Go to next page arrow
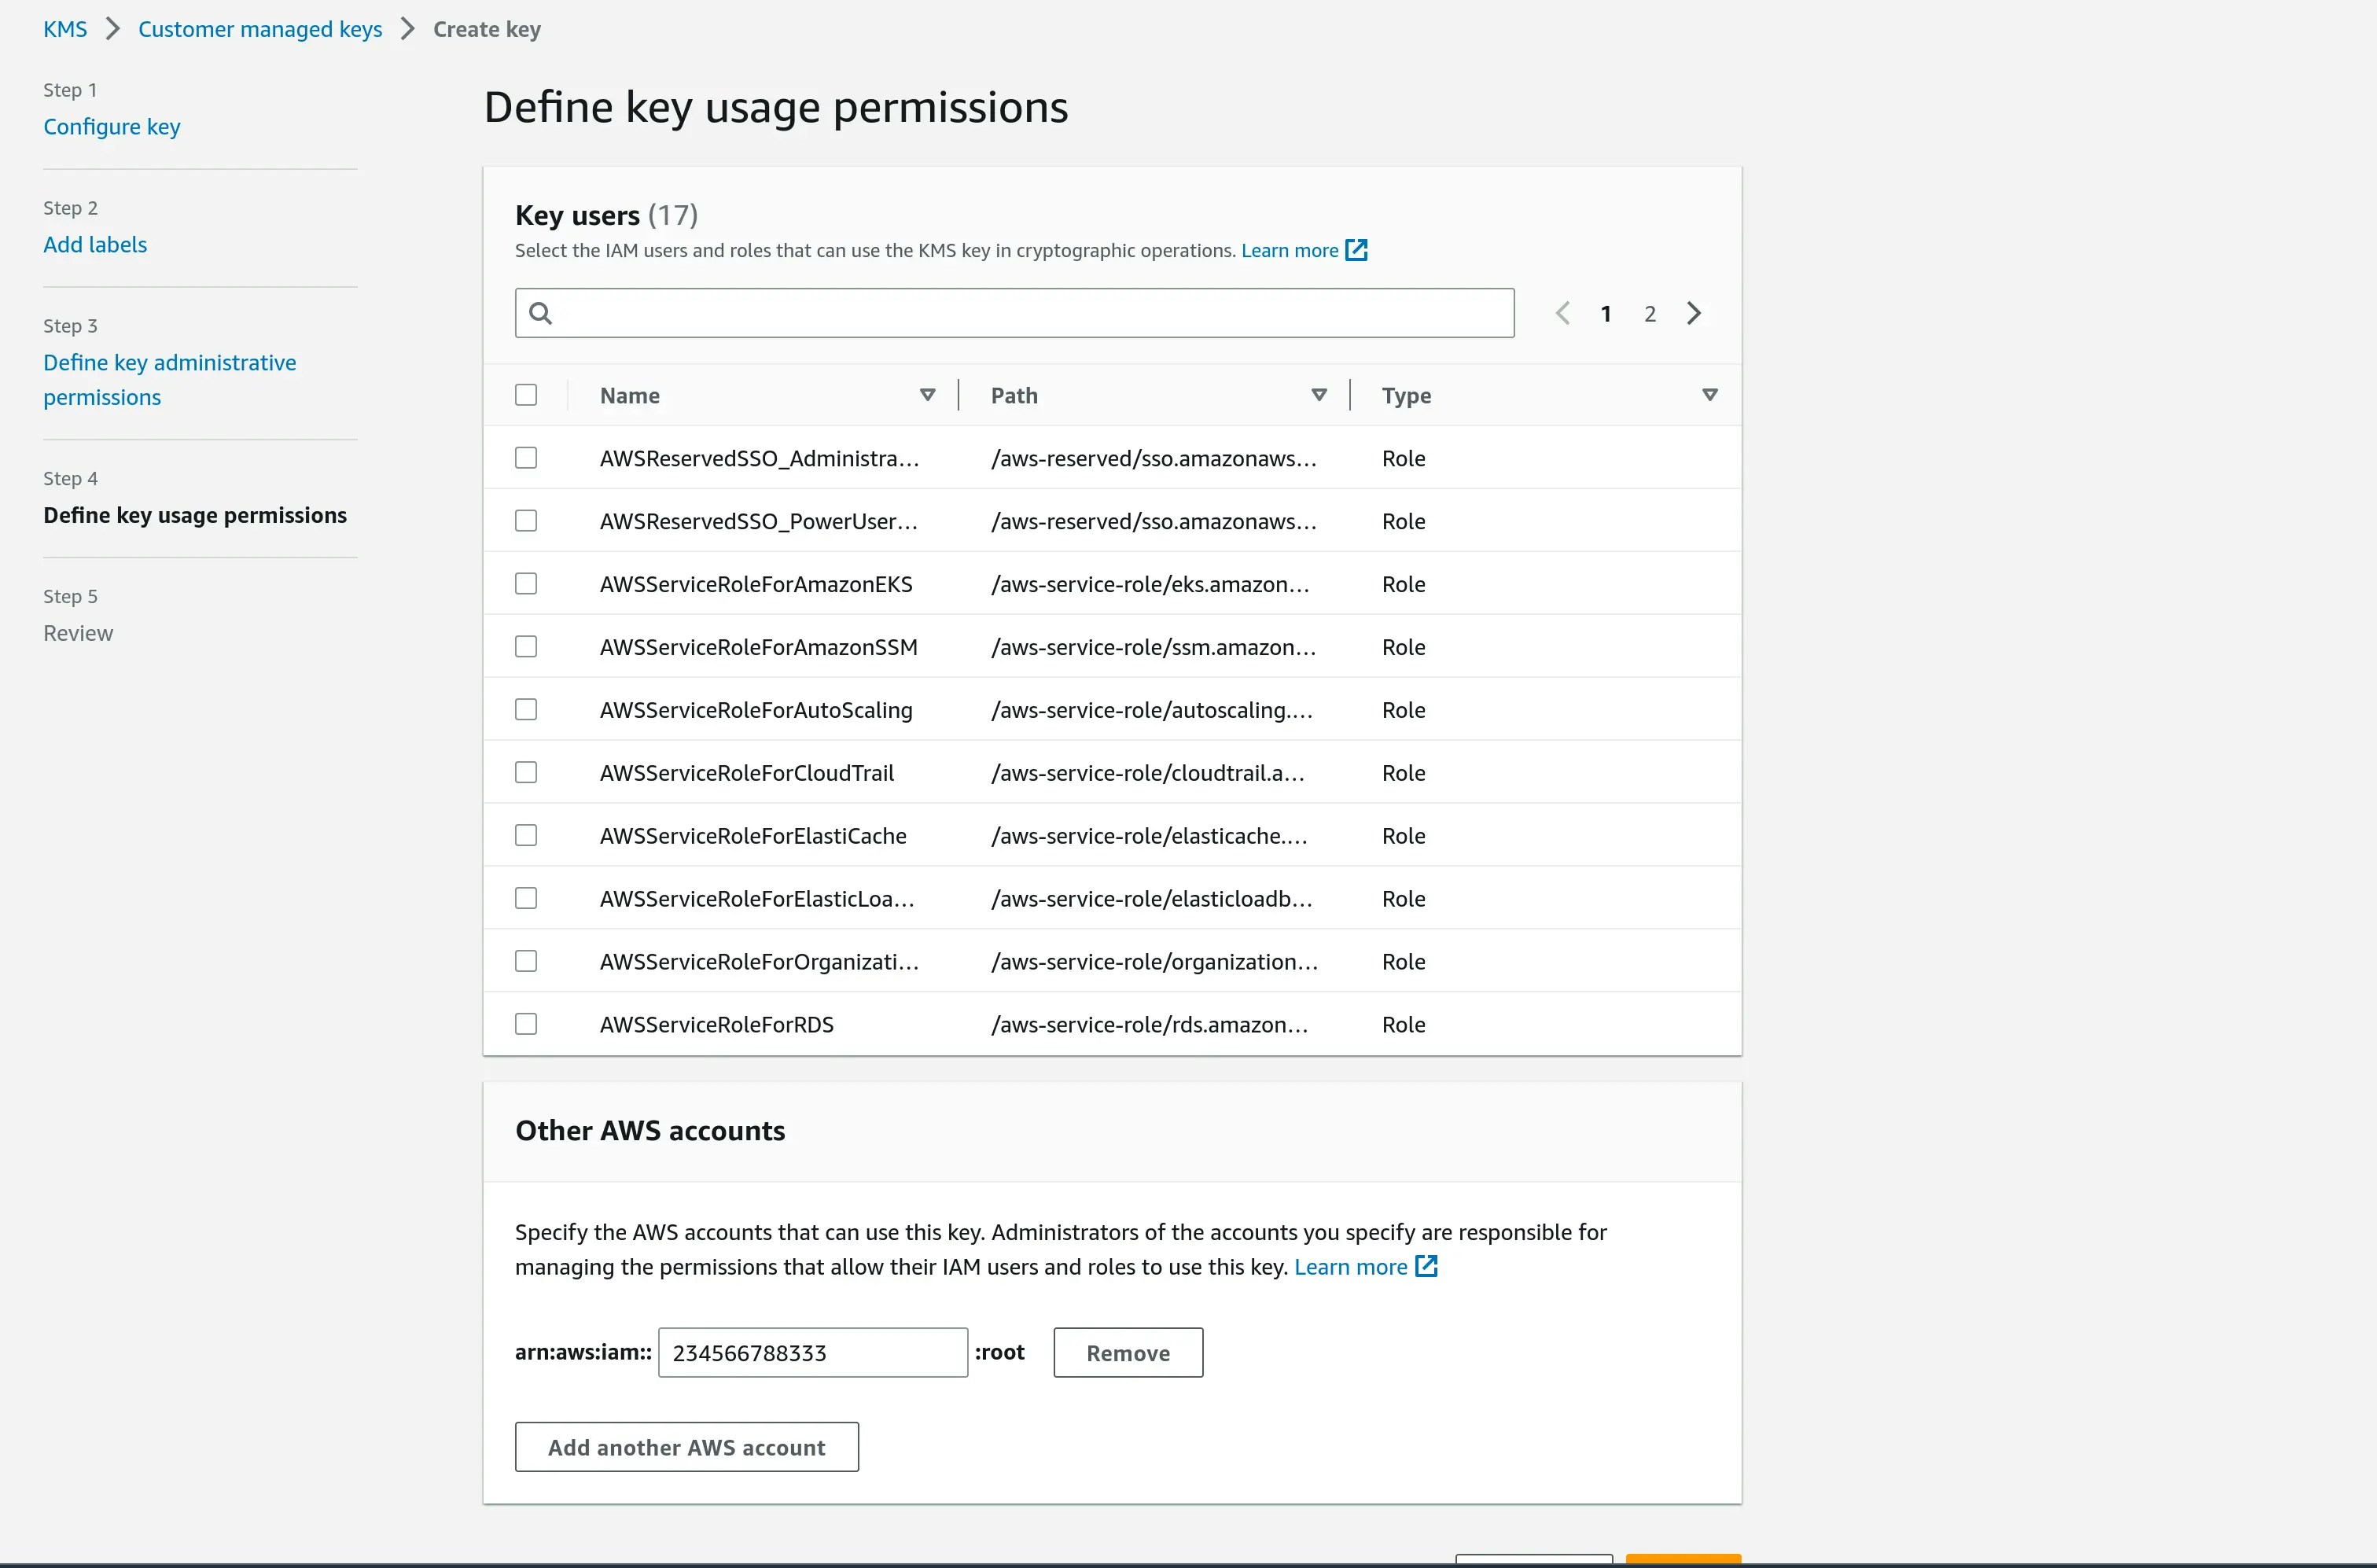Viewport: 2377px width, 1568px height. point(1694,313)
